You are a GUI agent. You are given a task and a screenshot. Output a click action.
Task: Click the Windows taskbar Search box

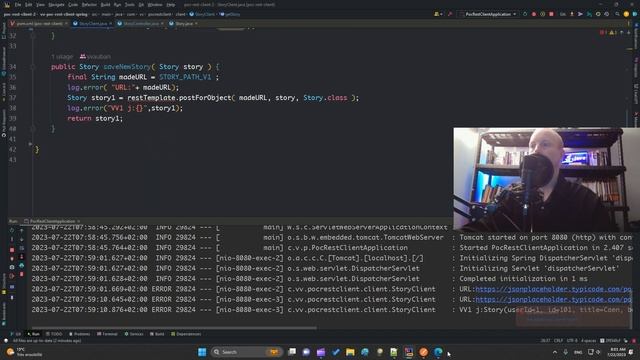pos(247,352)
